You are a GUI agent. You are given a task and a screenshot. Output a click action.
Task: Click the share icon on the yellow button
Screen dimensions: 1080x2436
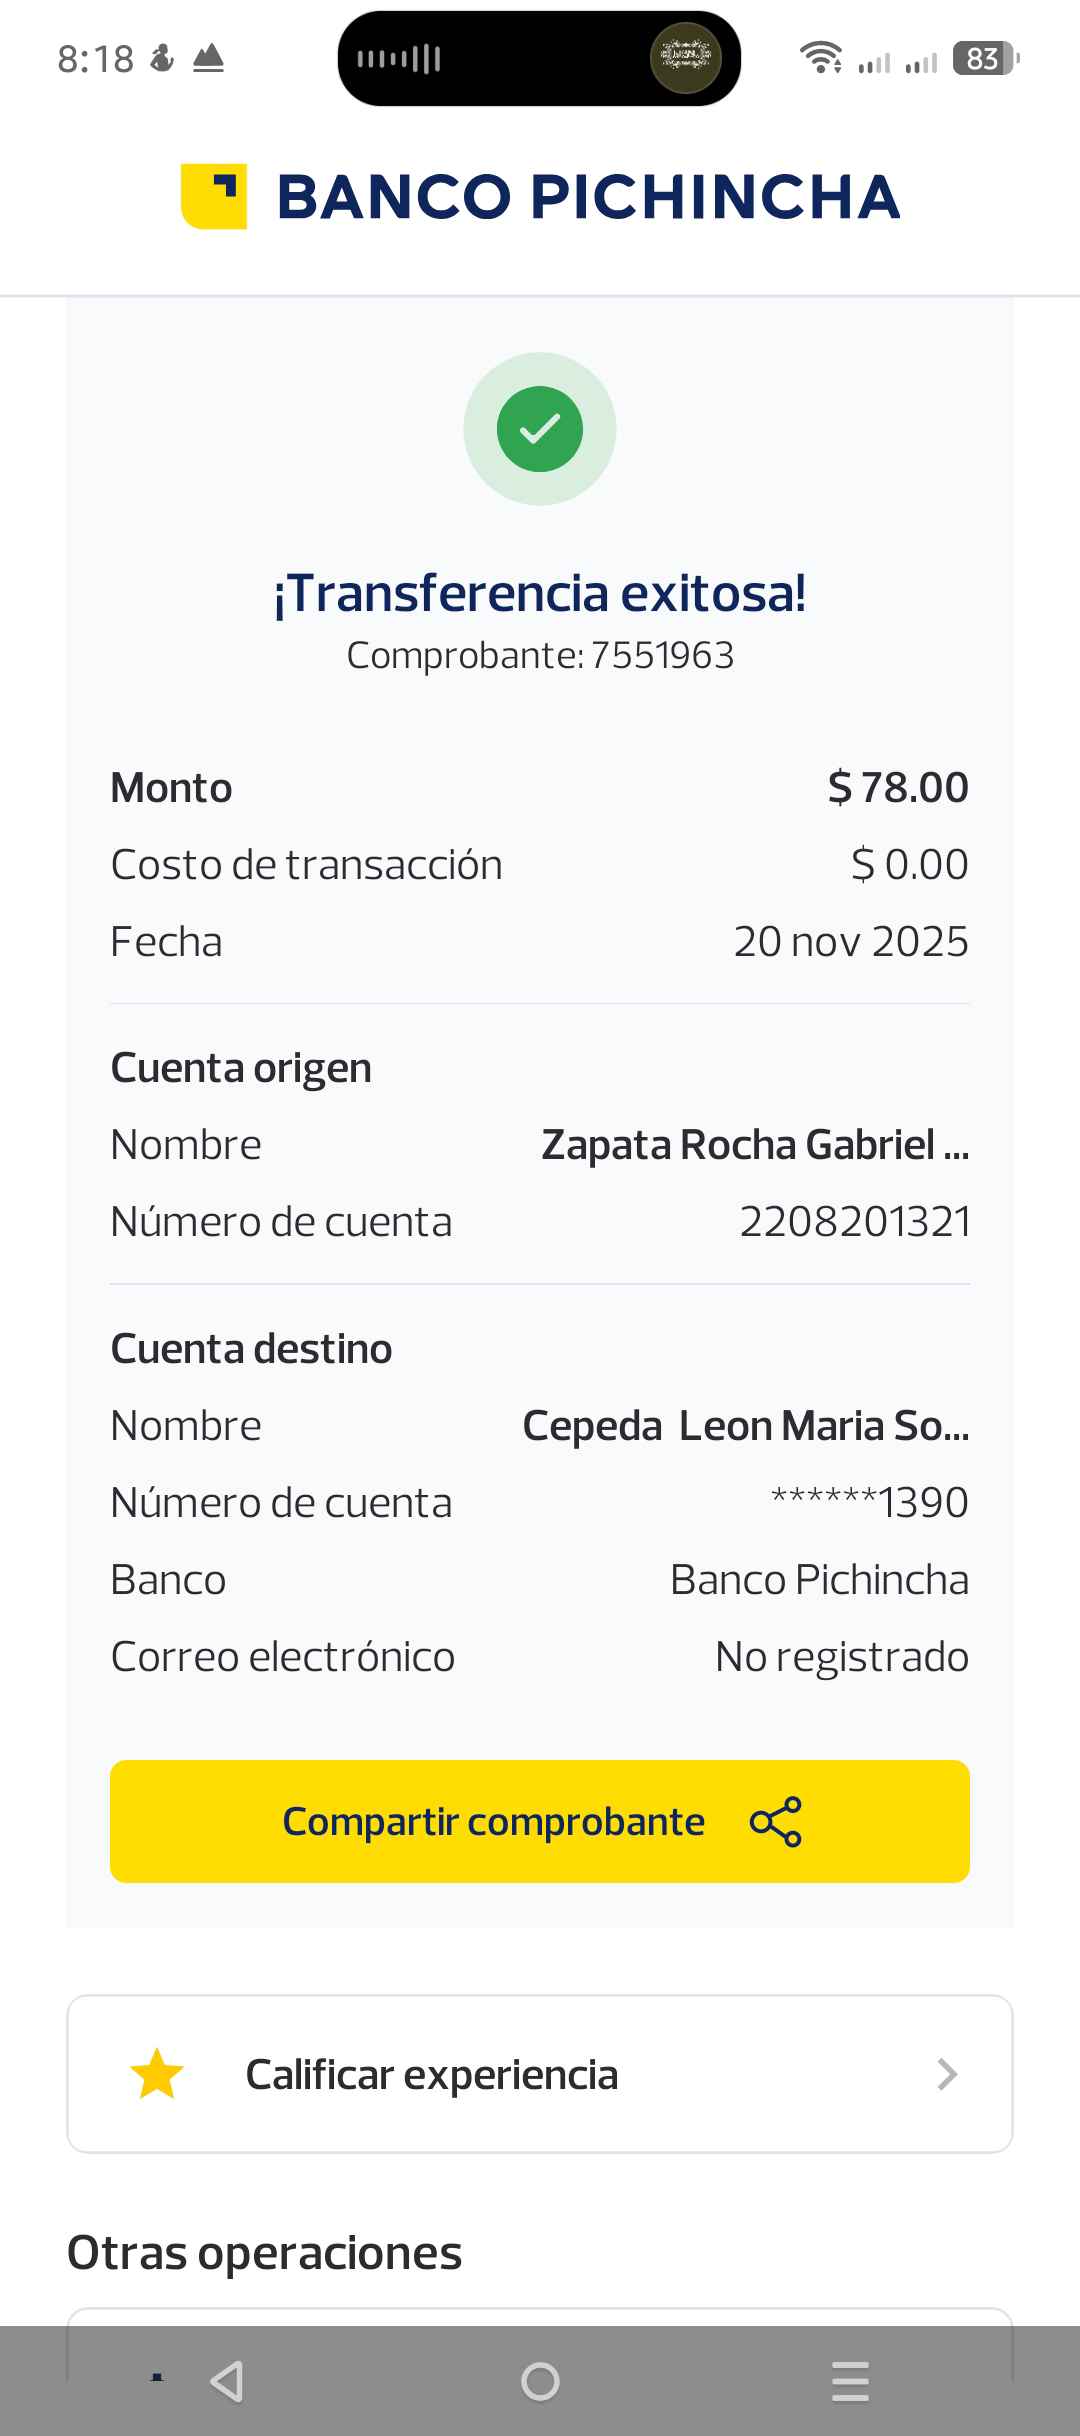click(776, 1822)
